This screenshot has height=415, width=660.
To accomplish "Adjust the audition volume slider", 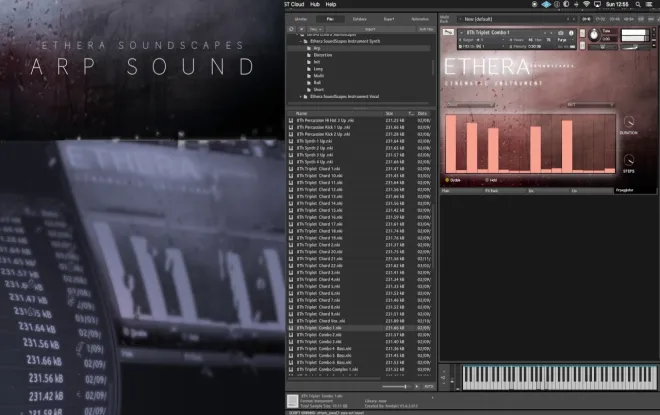I will point(396,386).
